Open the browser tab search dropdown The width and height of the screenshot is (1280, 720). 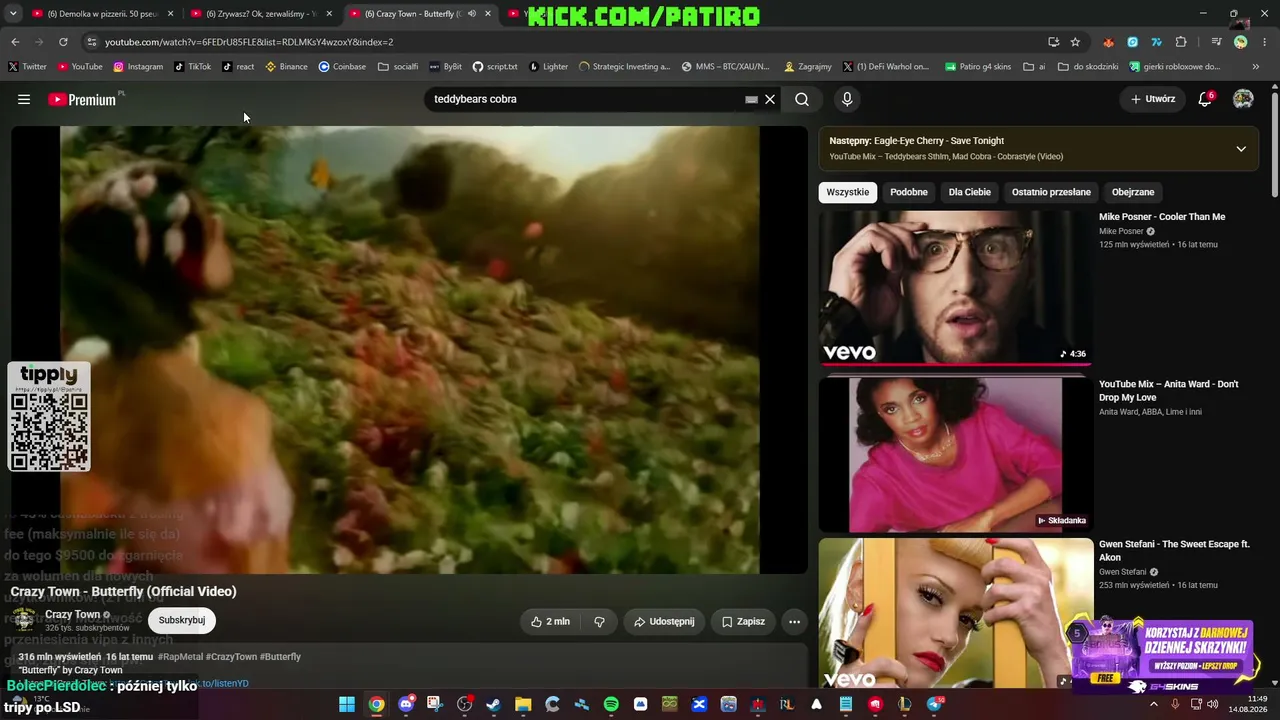tap(13, 14)
